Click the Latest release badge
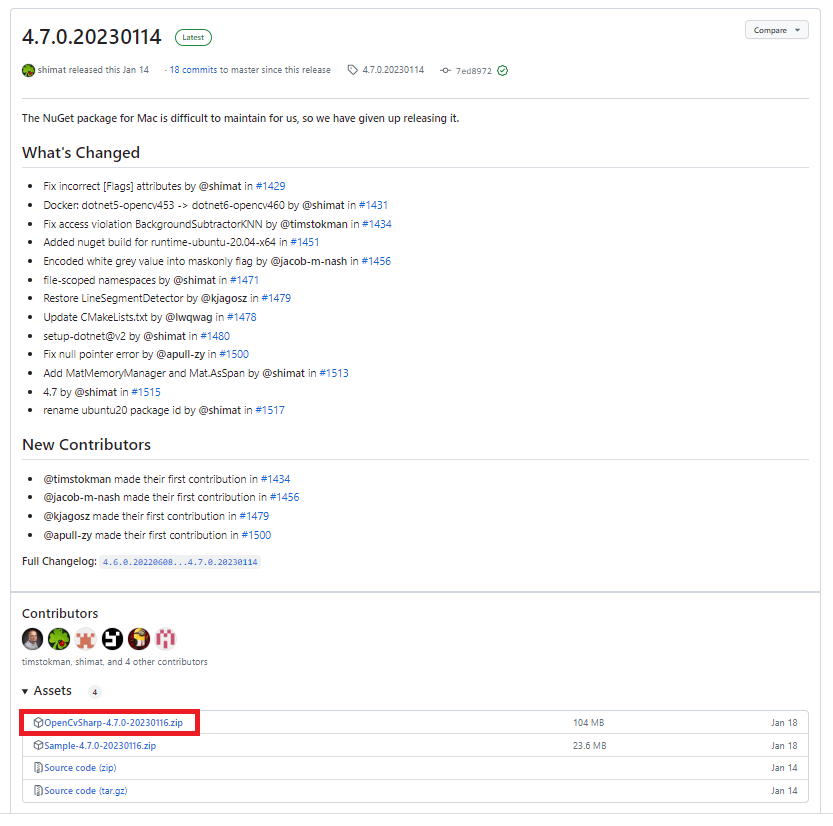Screen dimensions: 833x826 (x=193, y=37)
